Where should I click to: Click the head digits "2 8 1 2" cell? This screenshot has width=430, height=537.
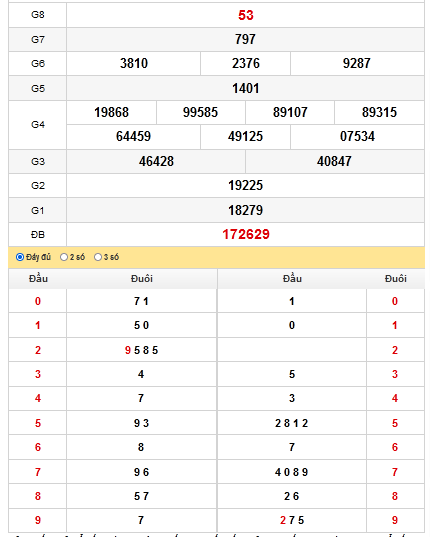(x=292, y=423)
